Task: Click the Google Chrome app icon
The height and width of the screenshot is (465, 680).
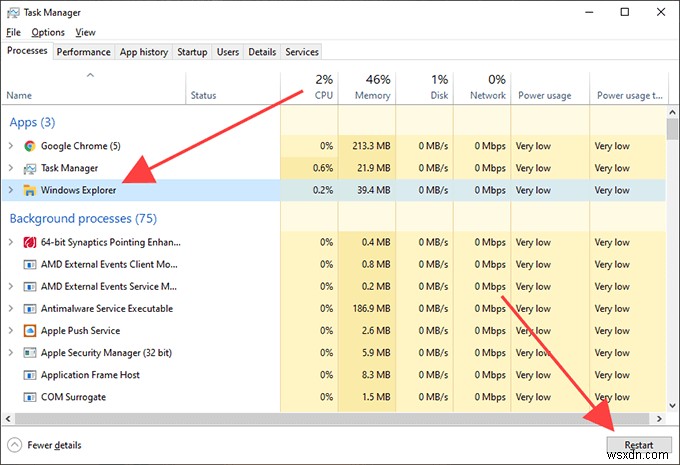Action: [29, 146]
